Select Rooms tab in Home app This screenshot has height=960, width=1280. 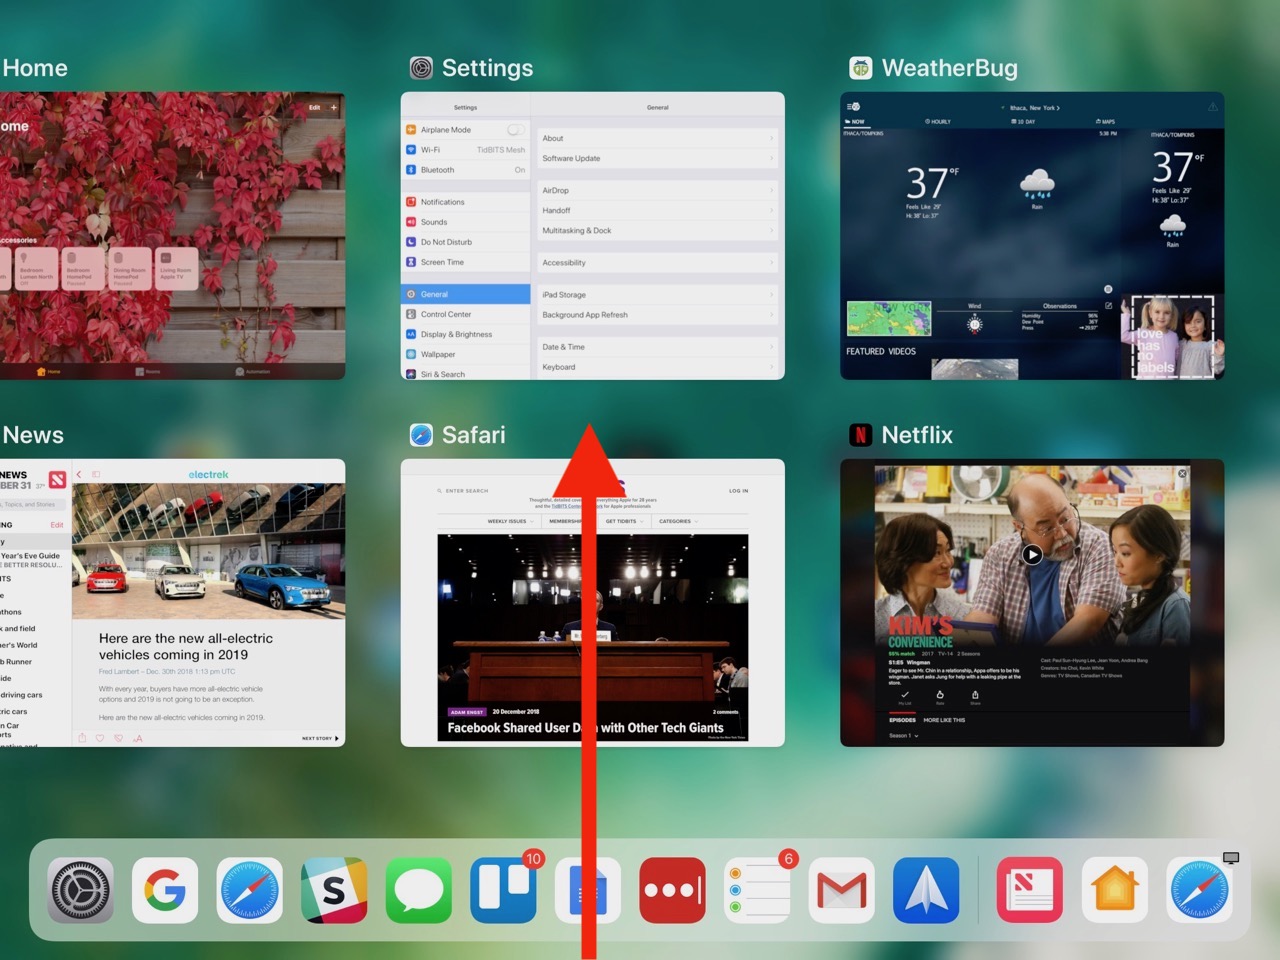[x=147, y=371]
